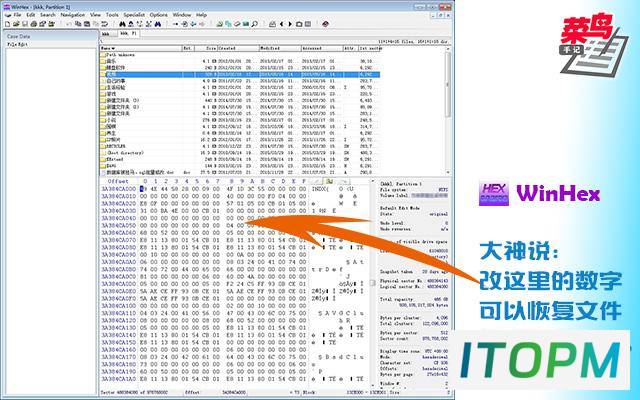
Task: Click the Open Disk toolbar icon
Action: [x=220, y=24]
